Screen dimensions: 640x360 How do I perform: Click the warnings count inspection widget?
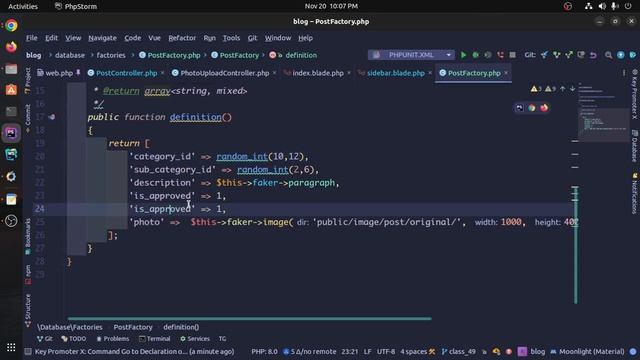tap(543, 89)
